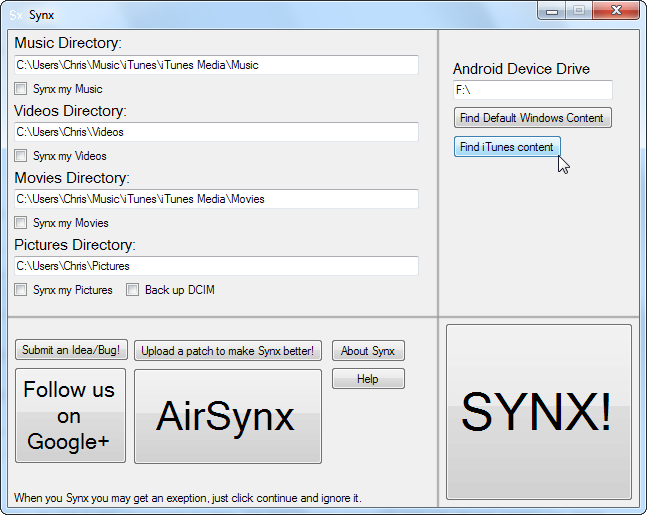This screenshot has width=647, height=515.
Task: Click the Music Directory: label
Action: [68, 43]
